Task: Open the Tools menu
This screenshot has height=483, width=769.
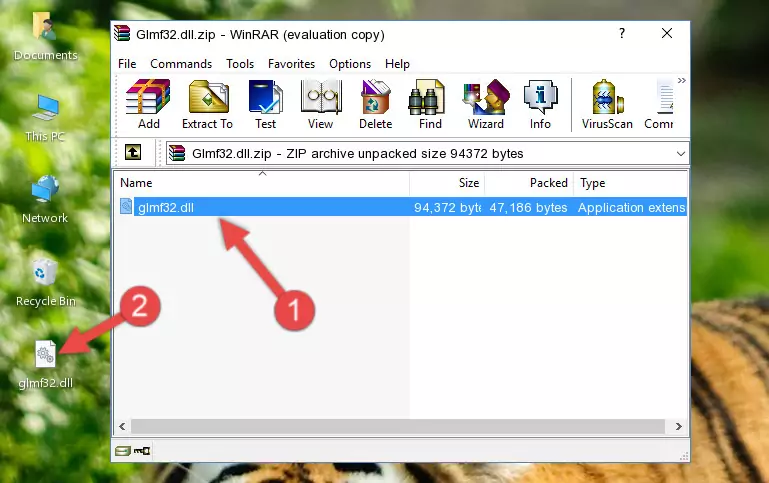Action: coord(240,64)
